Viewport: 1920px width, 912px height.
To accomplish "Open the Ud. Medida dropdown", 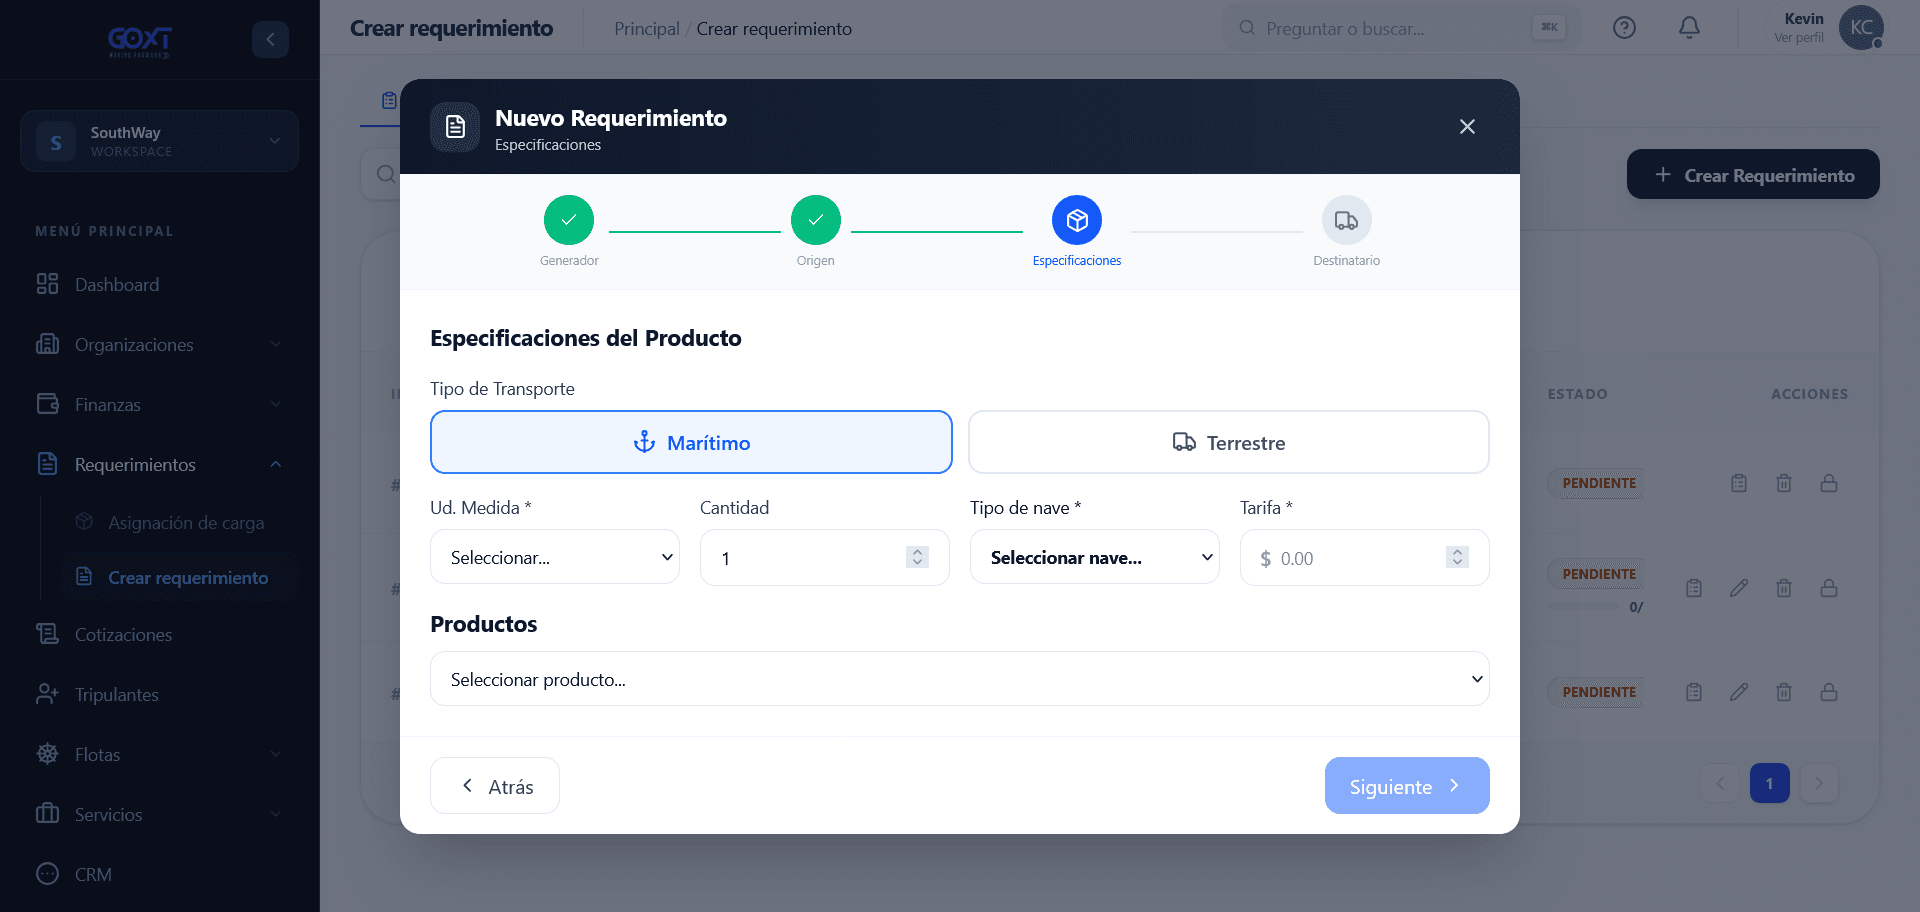I will point(555,557).
